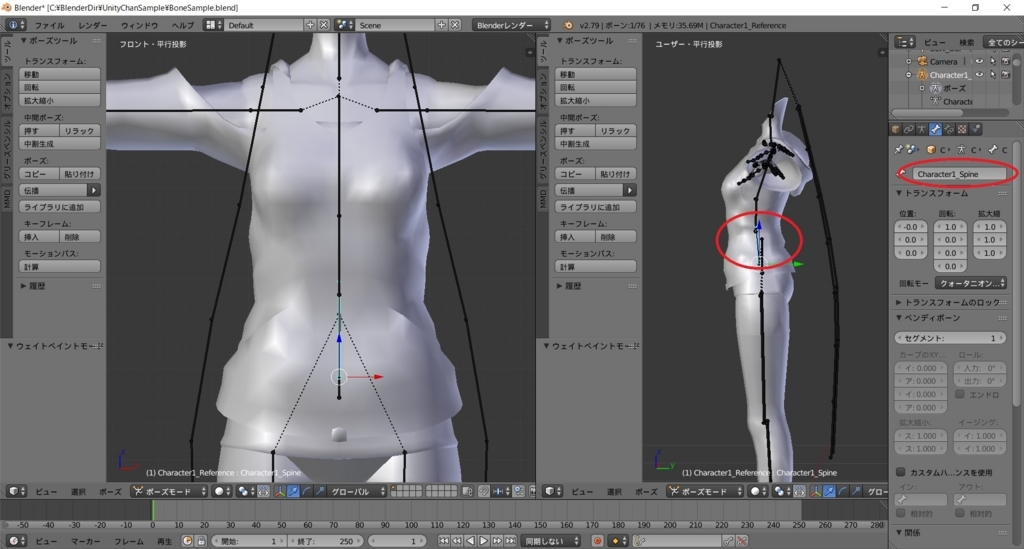Open pivot point selector in left viewport
This screenshot has height=549, width=1024.
point(246,492)
